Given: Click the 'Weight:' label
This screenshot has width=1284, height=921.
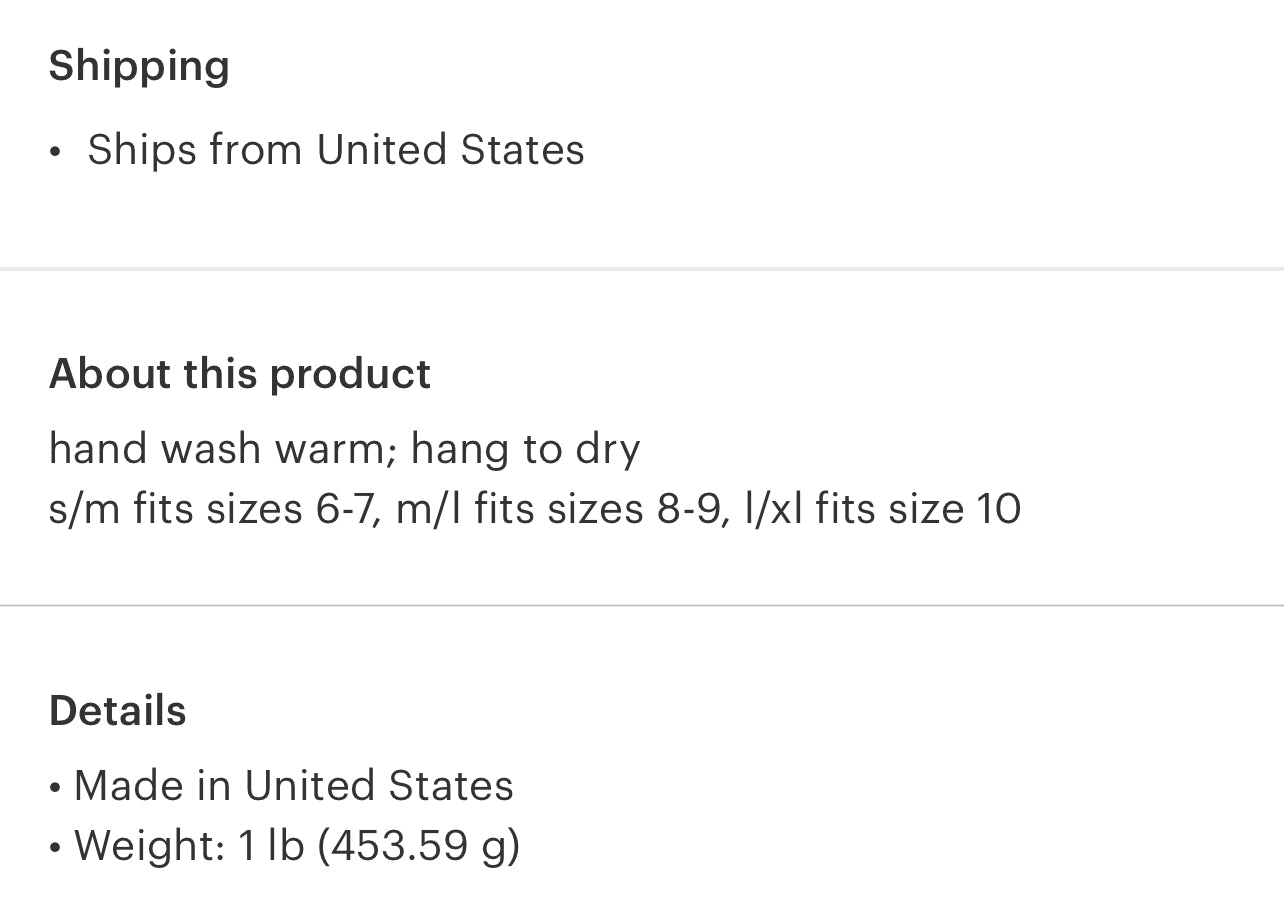Looking at the screenshot, I should [x=150, y=845].
